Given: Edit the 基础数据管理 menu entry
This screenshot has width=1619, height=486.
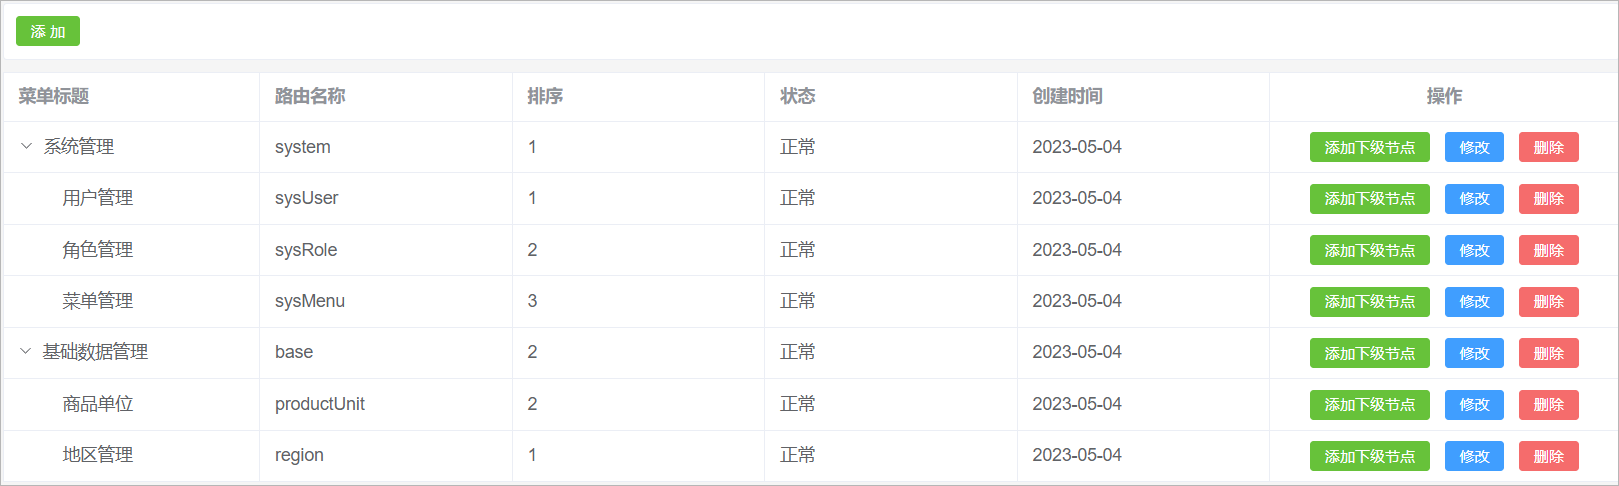Looking at the screenshot, I should (1474, 353).
